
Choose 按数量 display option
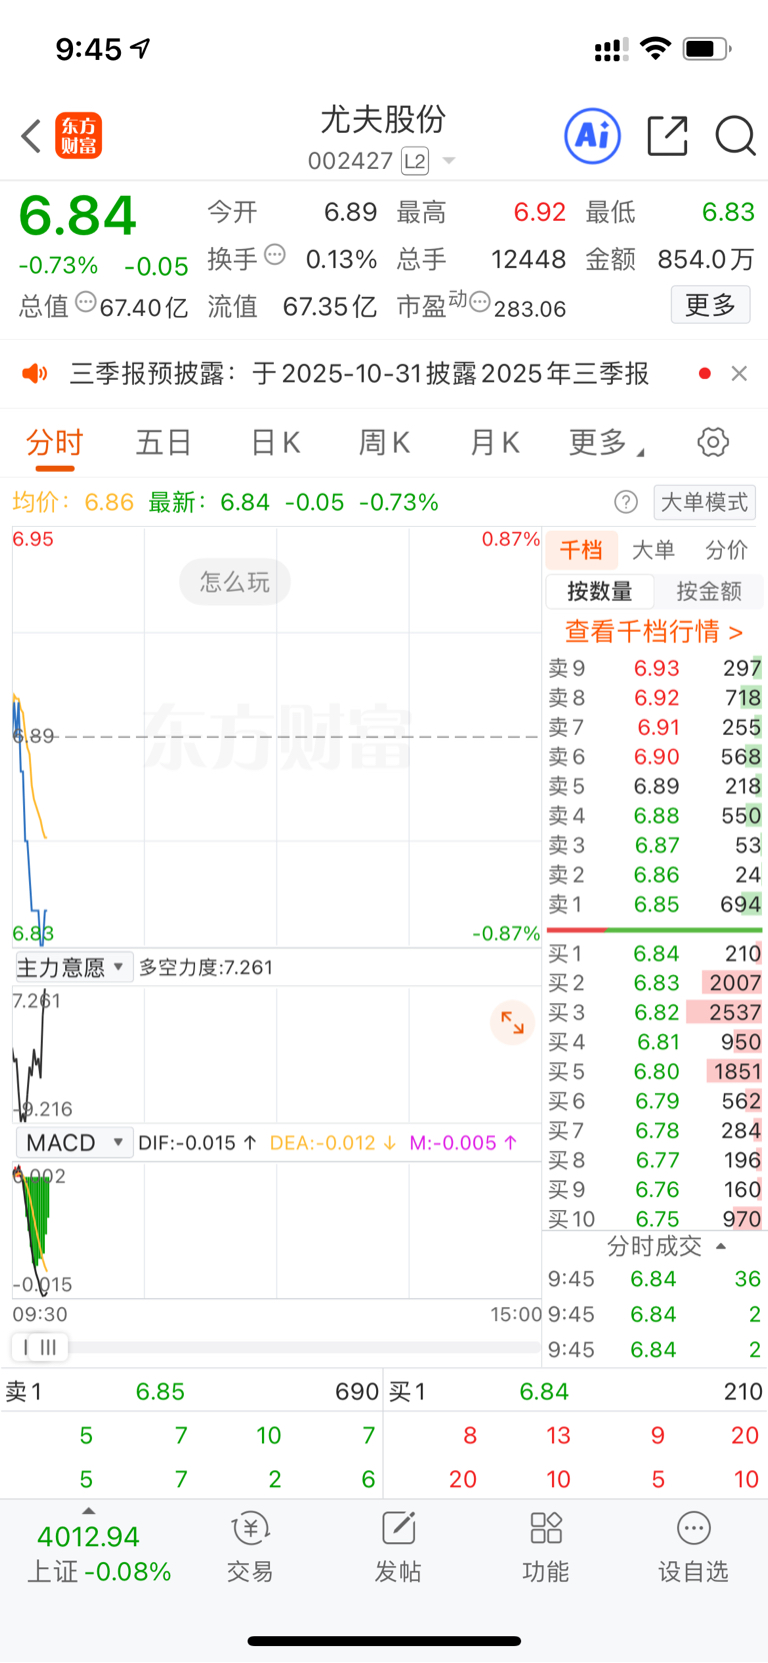[600, 591]
